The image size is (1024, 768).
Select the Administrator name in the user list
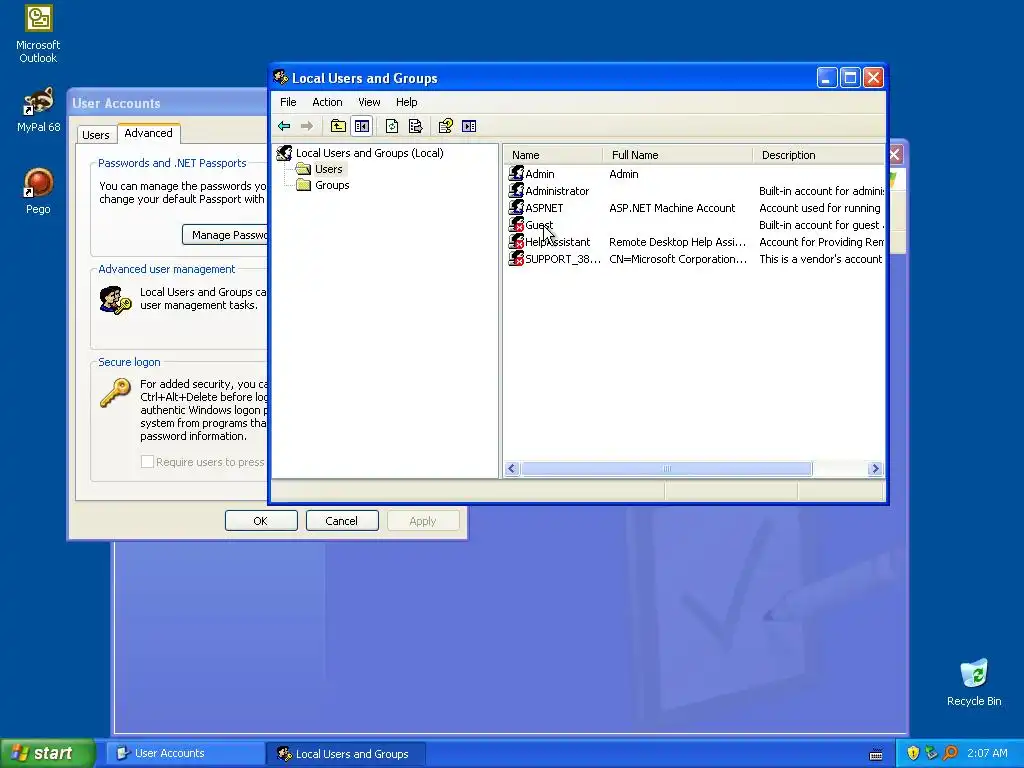[557, 191]
